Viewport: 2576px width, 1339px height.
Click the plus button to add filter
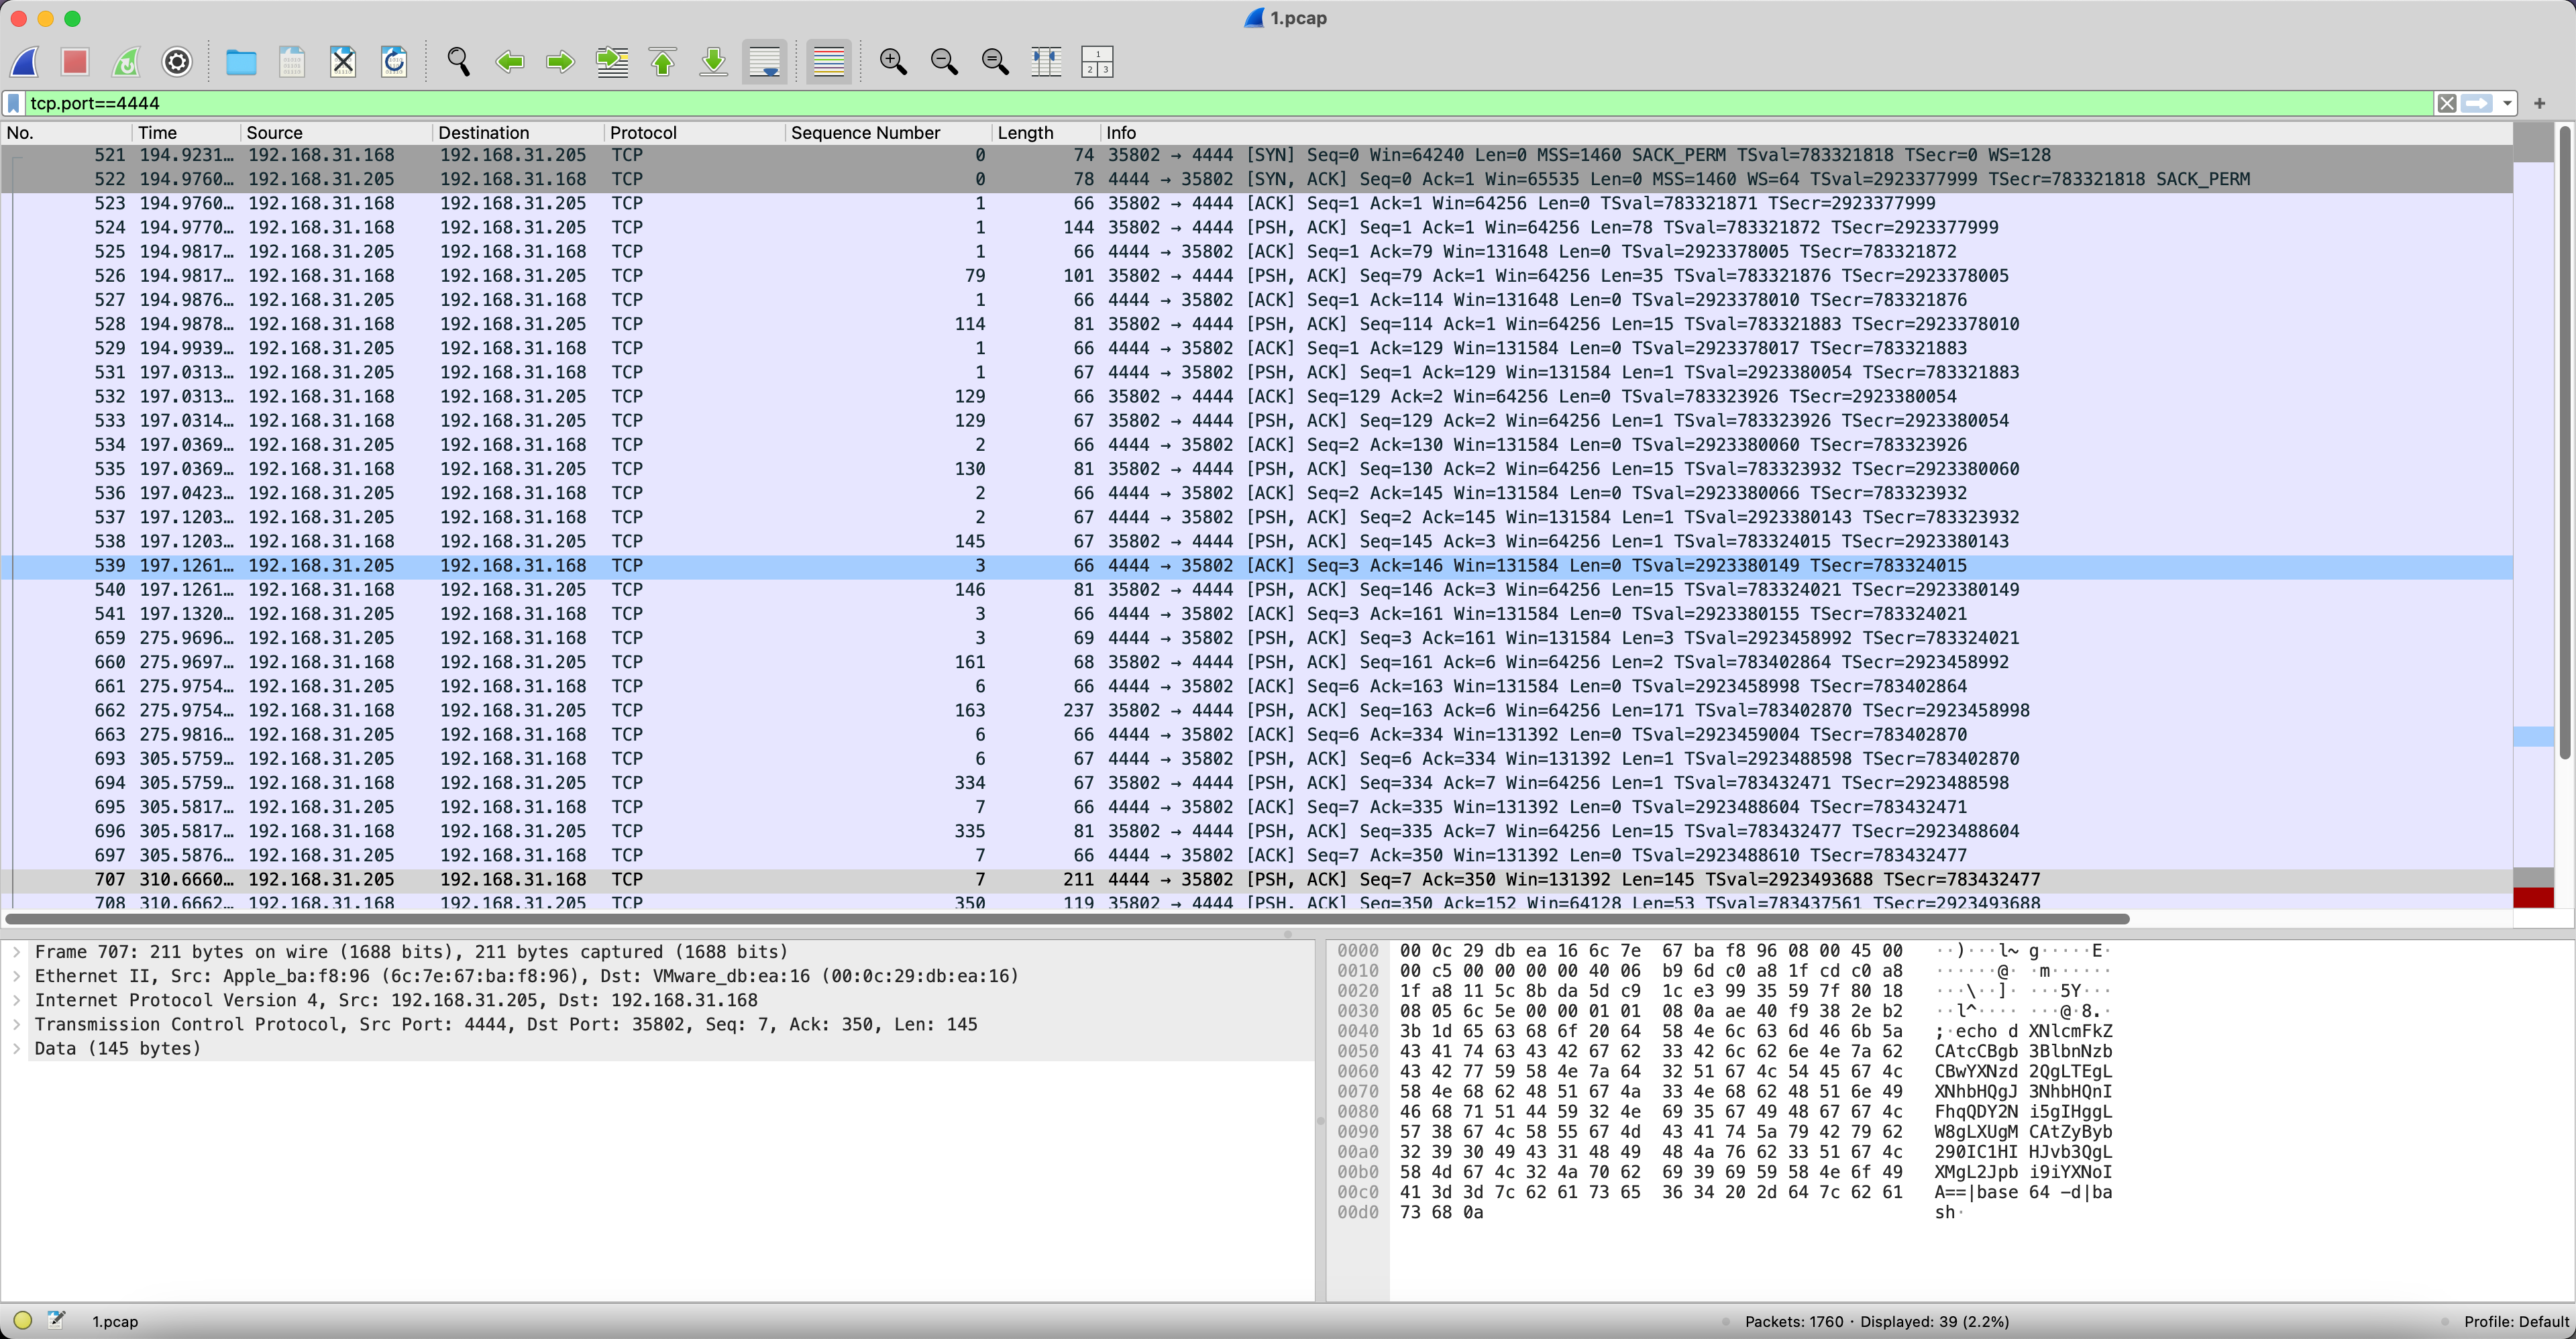[2539, 103]
